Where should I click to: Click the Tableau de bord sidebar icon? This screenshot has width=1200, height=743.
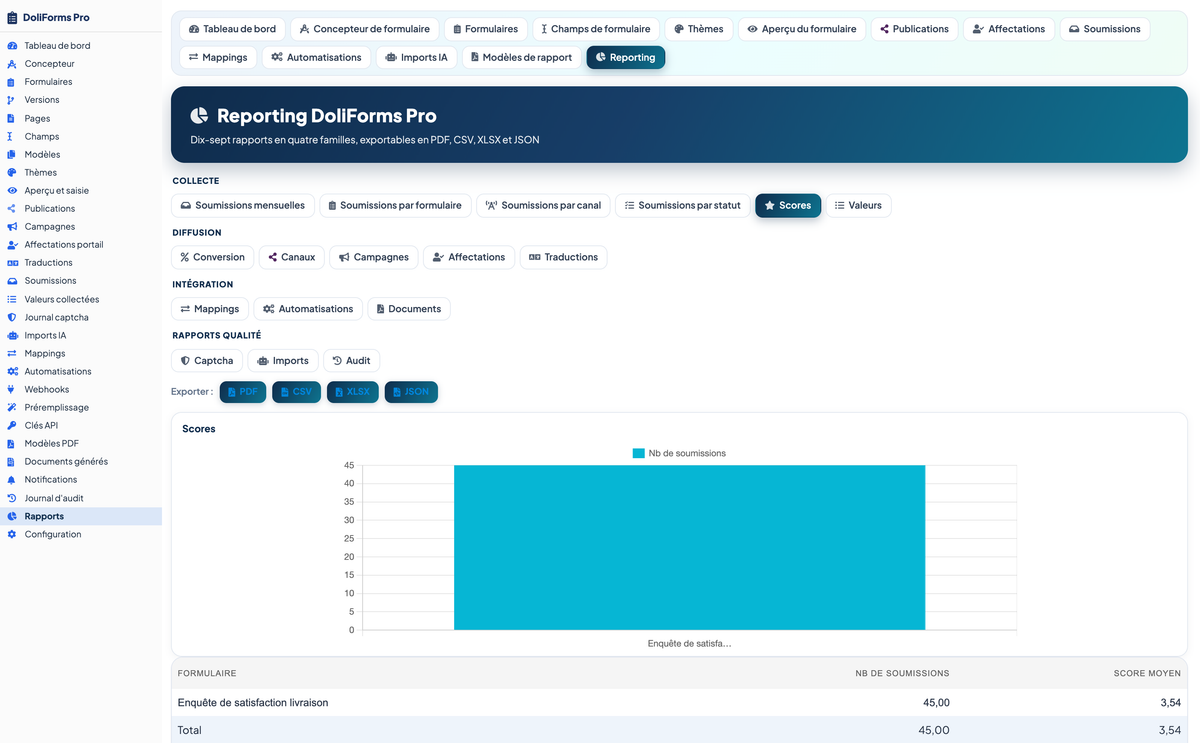click(x=12, y=46)
